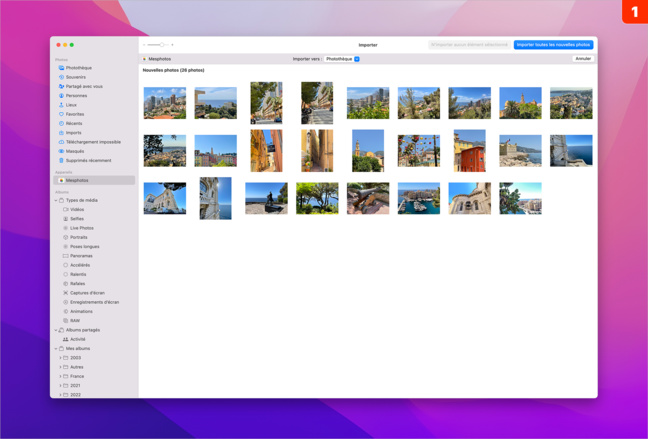Screen dimensions: 648x439
Task: Collapse the Types de média group
Action: coord(56,200)
